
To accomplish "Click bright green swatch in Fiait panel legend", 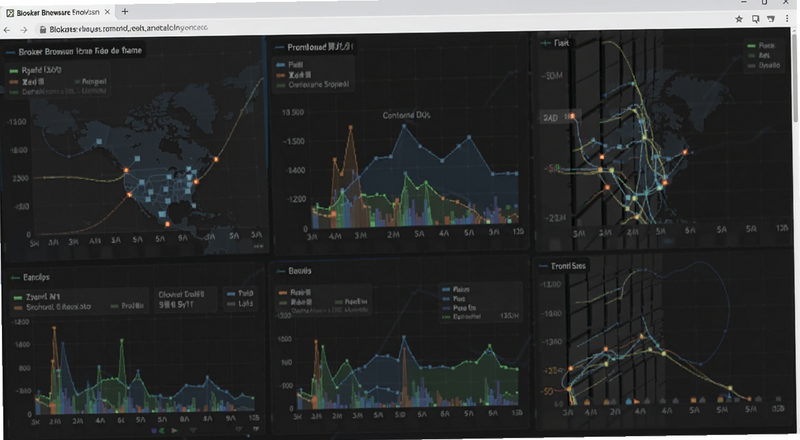I will pos(751,46).
